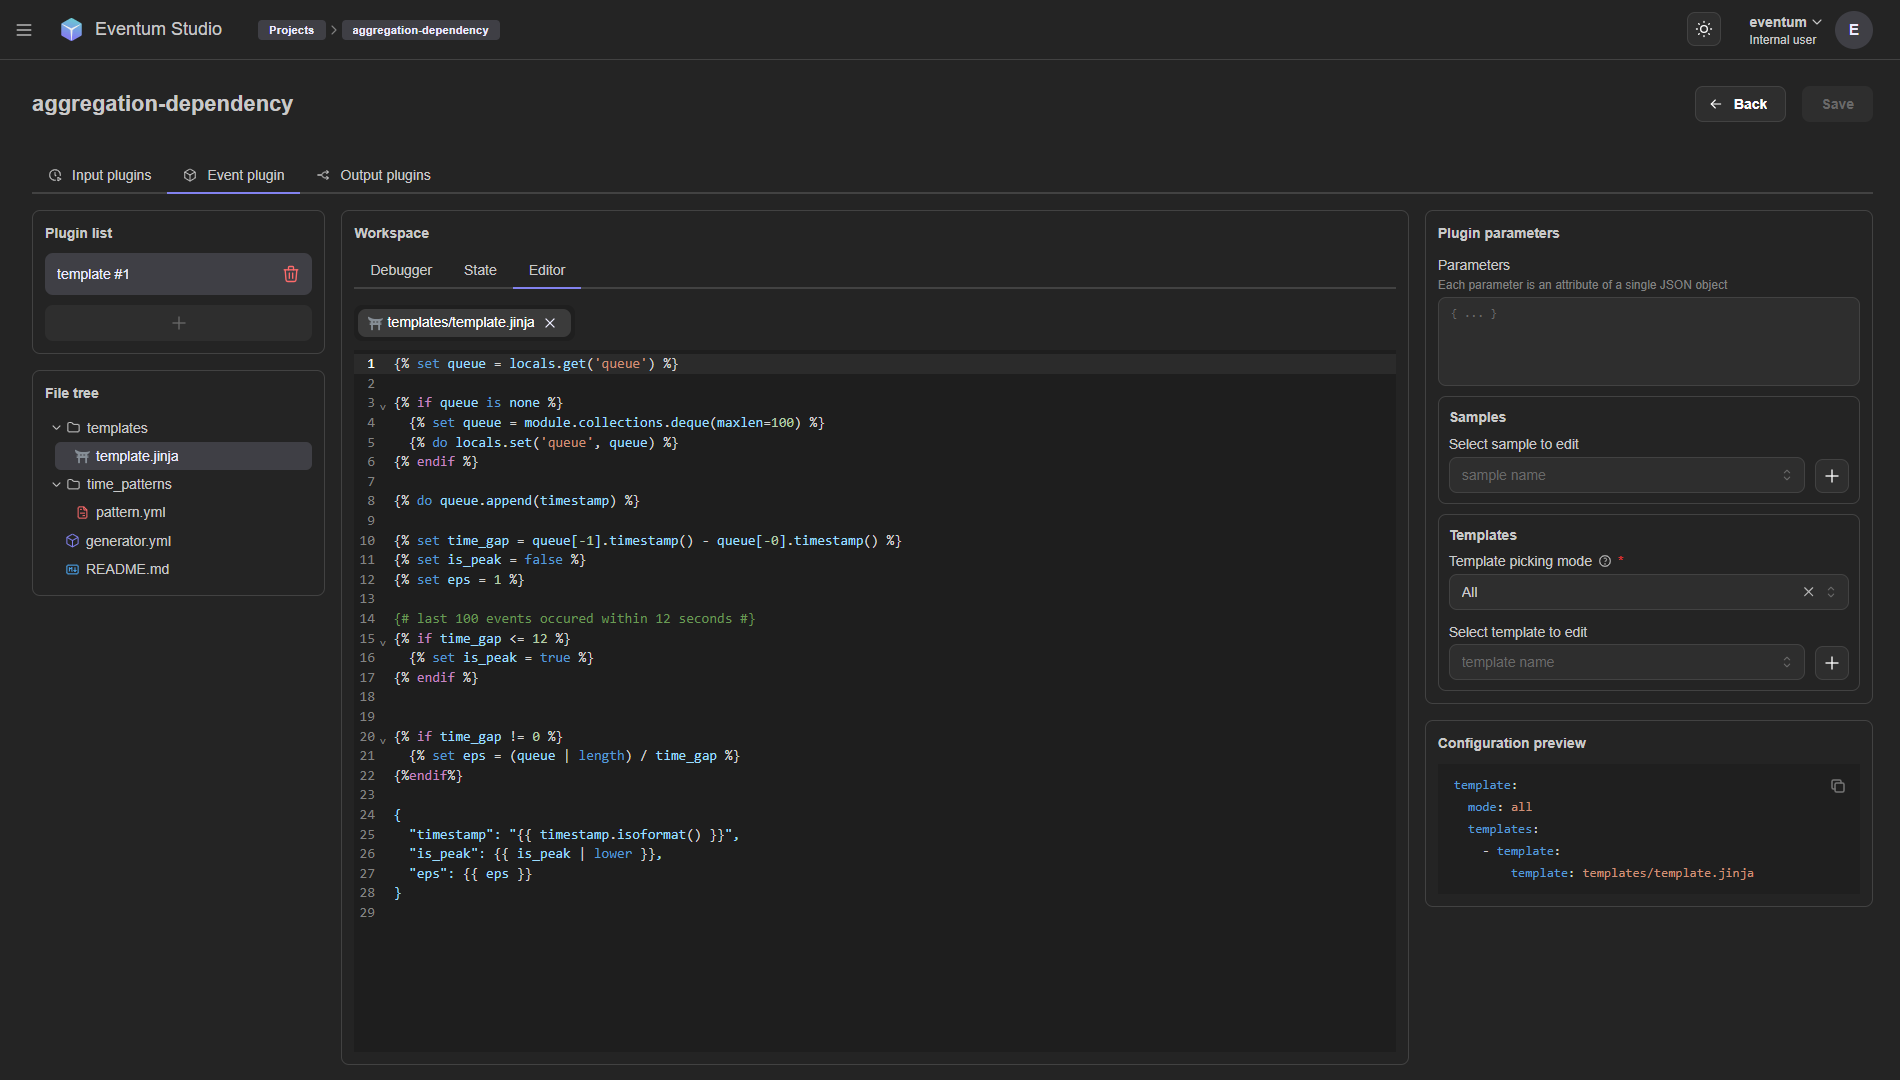
Task: Add a new template with plus icon
Action: pos(1831,663)
